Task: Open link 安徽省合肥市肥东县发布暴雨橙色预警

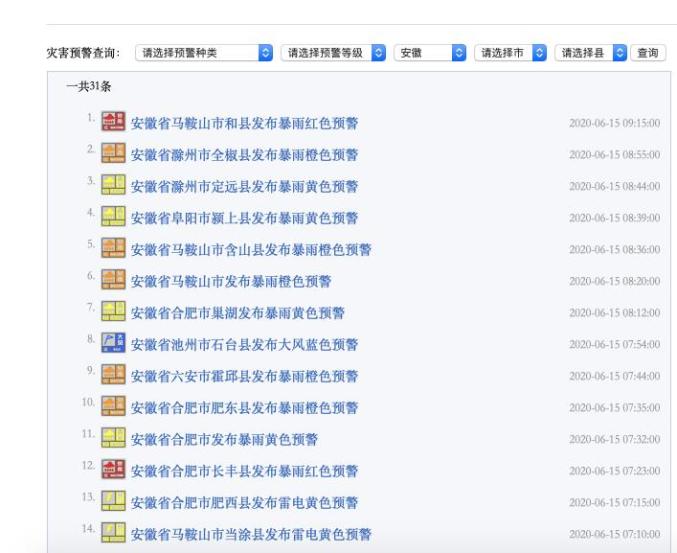Action: click(x=244, y=408)
